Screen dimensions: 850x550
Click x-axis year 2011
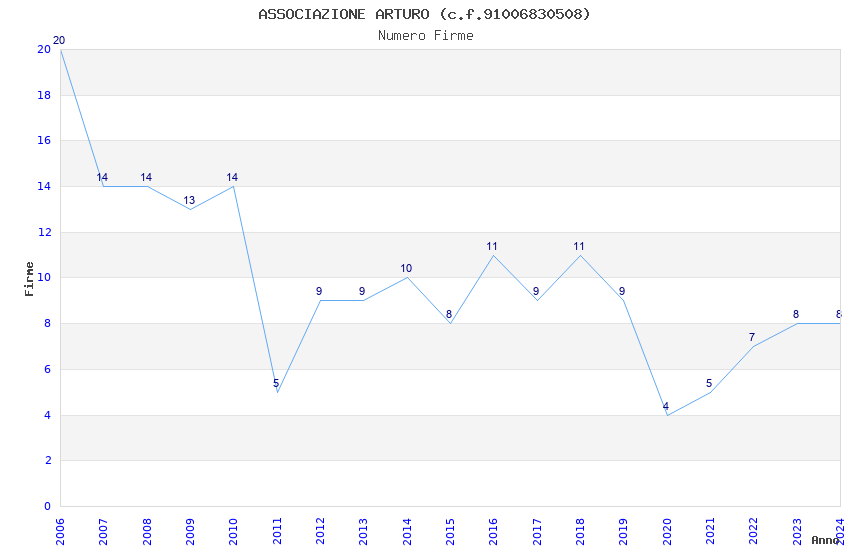coord(277,531)
